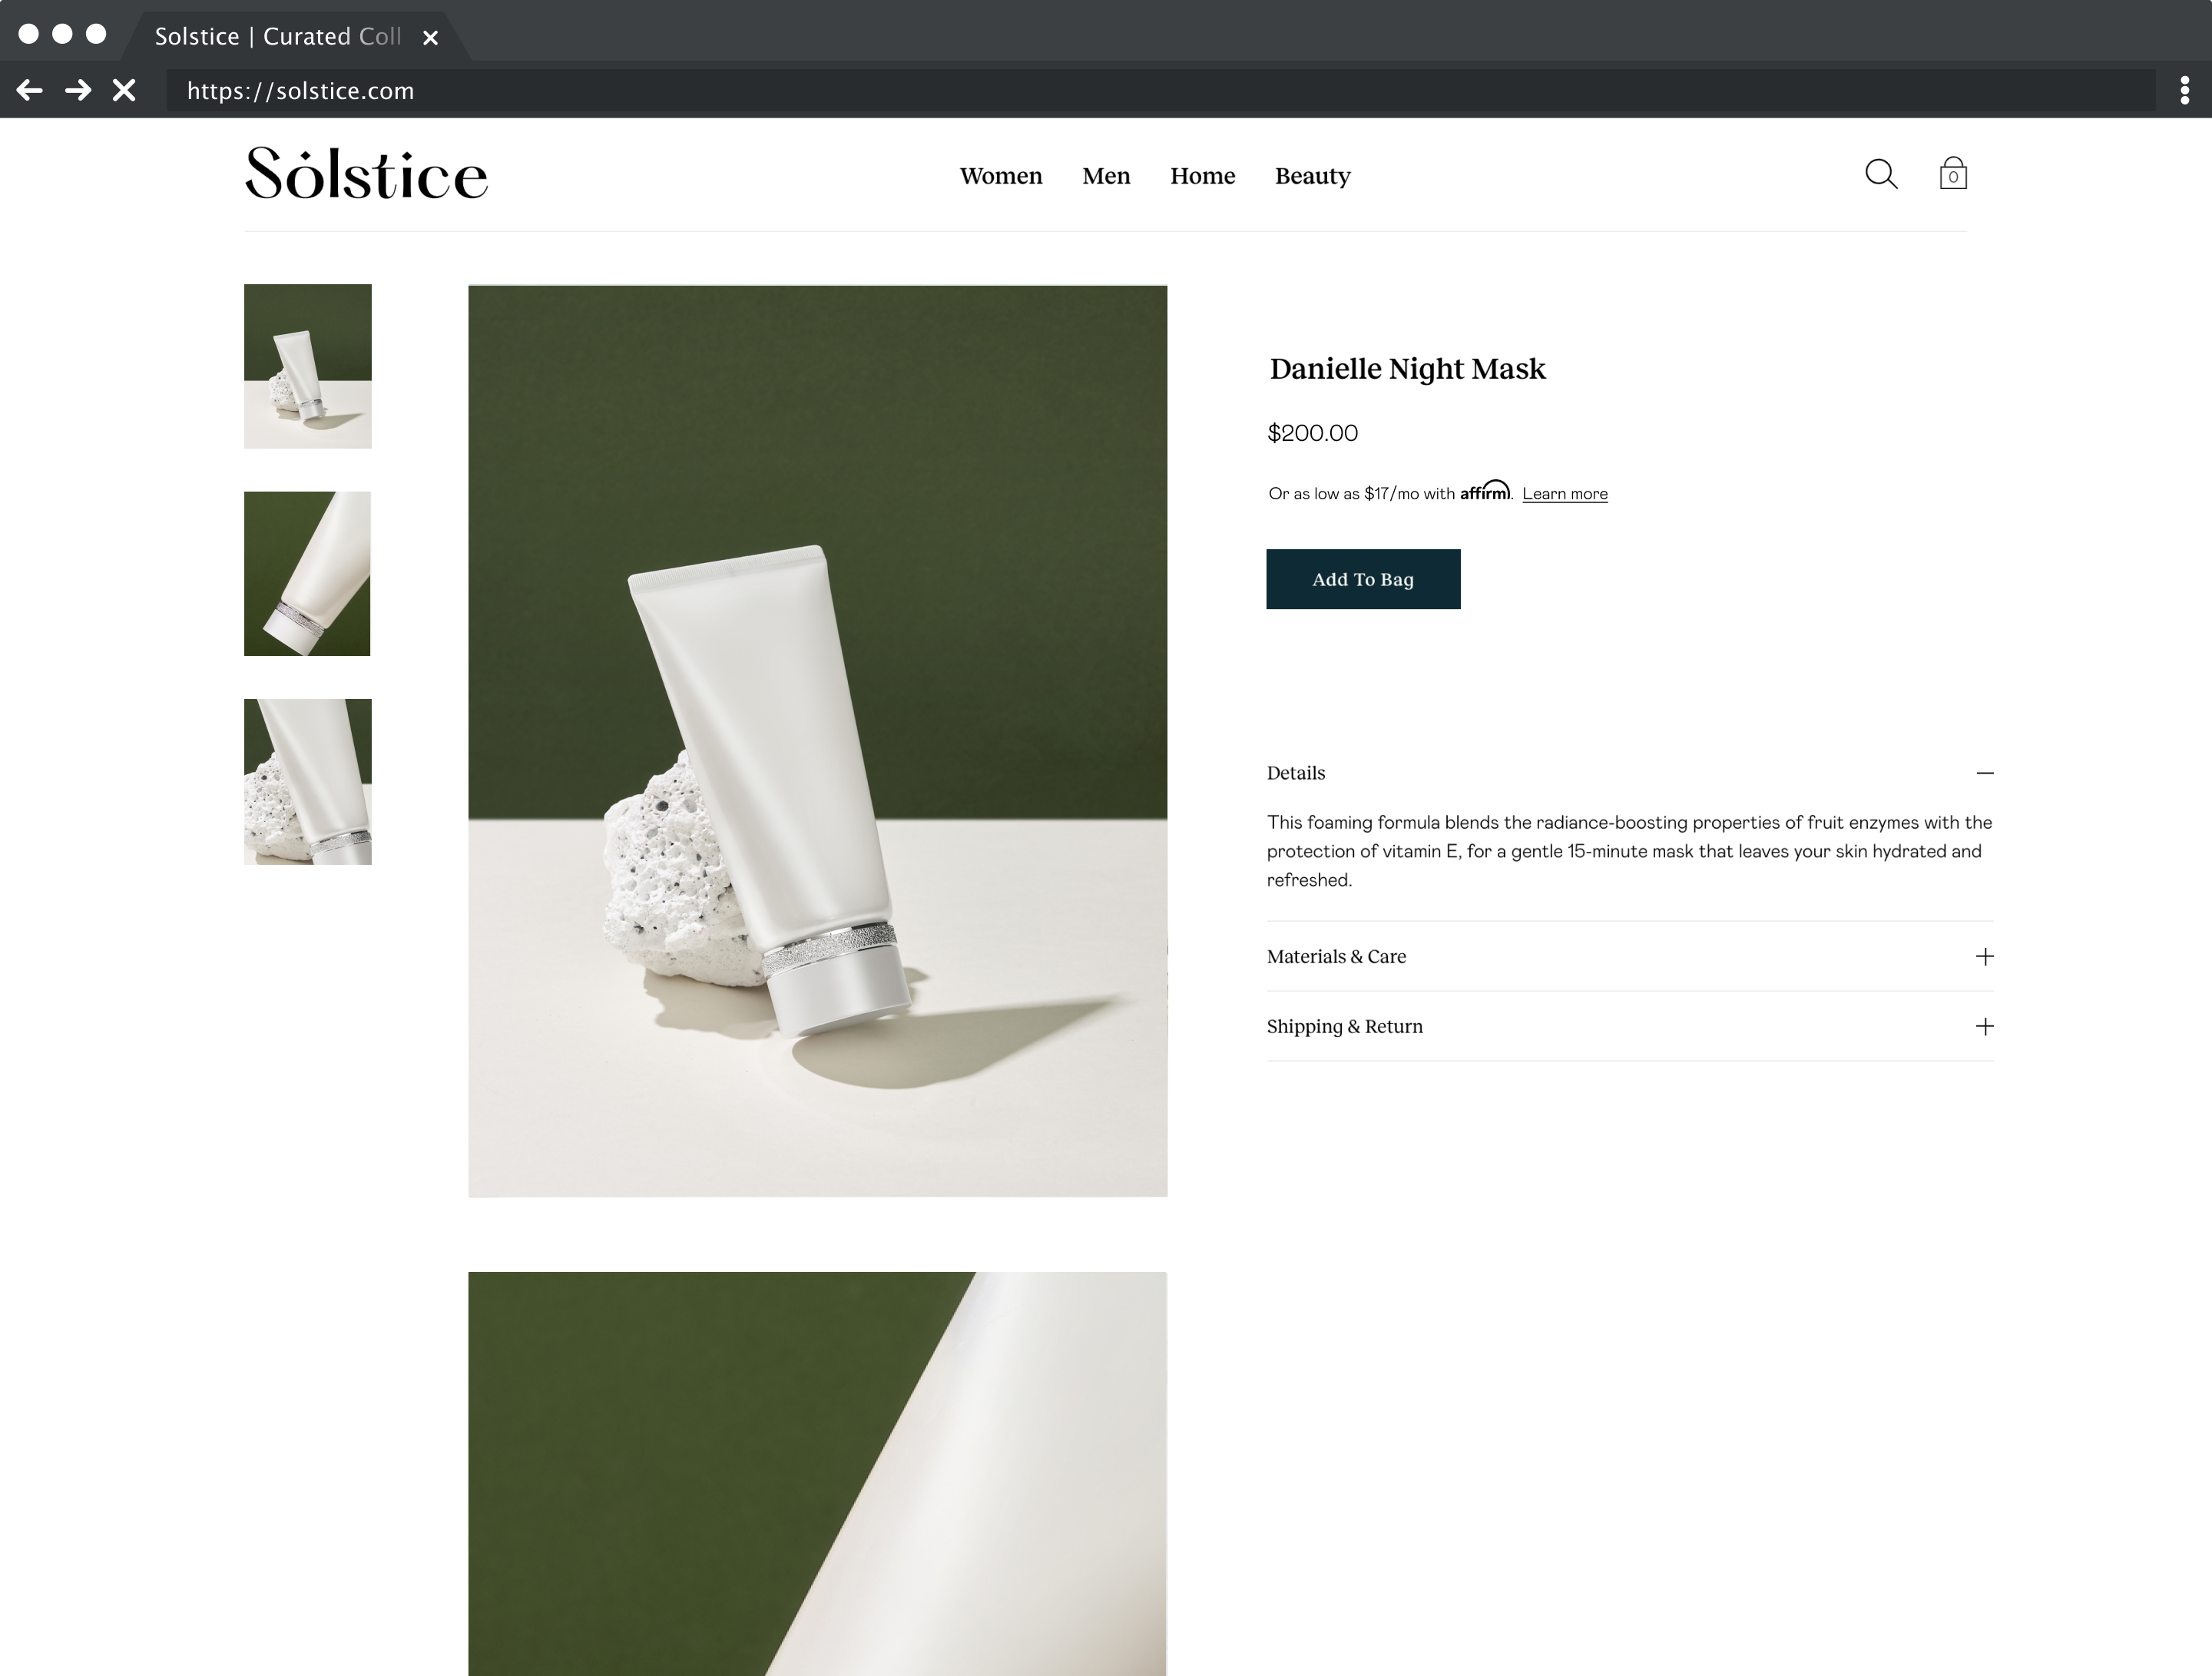Expand the Materials & Care section
Viewport: 2212px width, 1676px height.
1630,956
